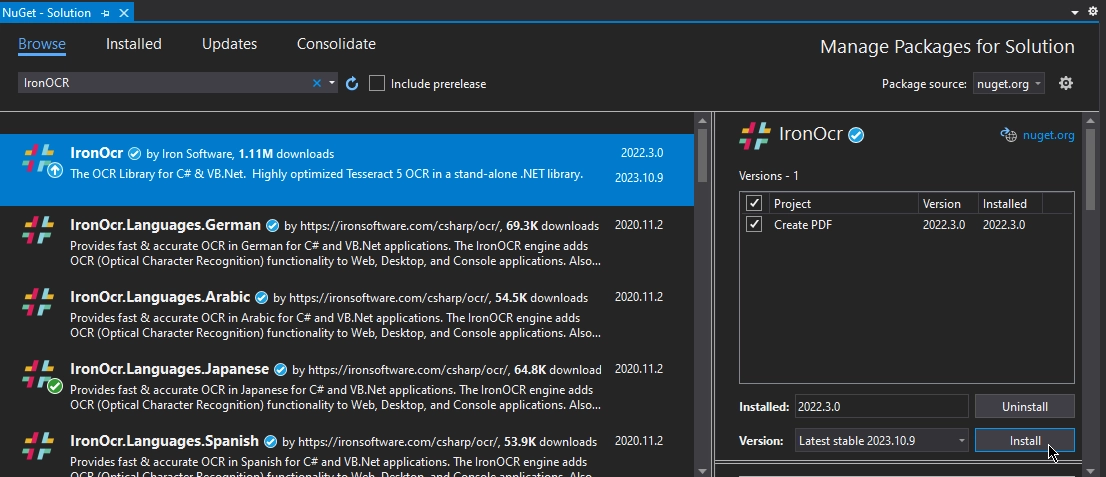Toggle the select-all projects checkbox
The image size is (1106, 477).
(755, 203)
